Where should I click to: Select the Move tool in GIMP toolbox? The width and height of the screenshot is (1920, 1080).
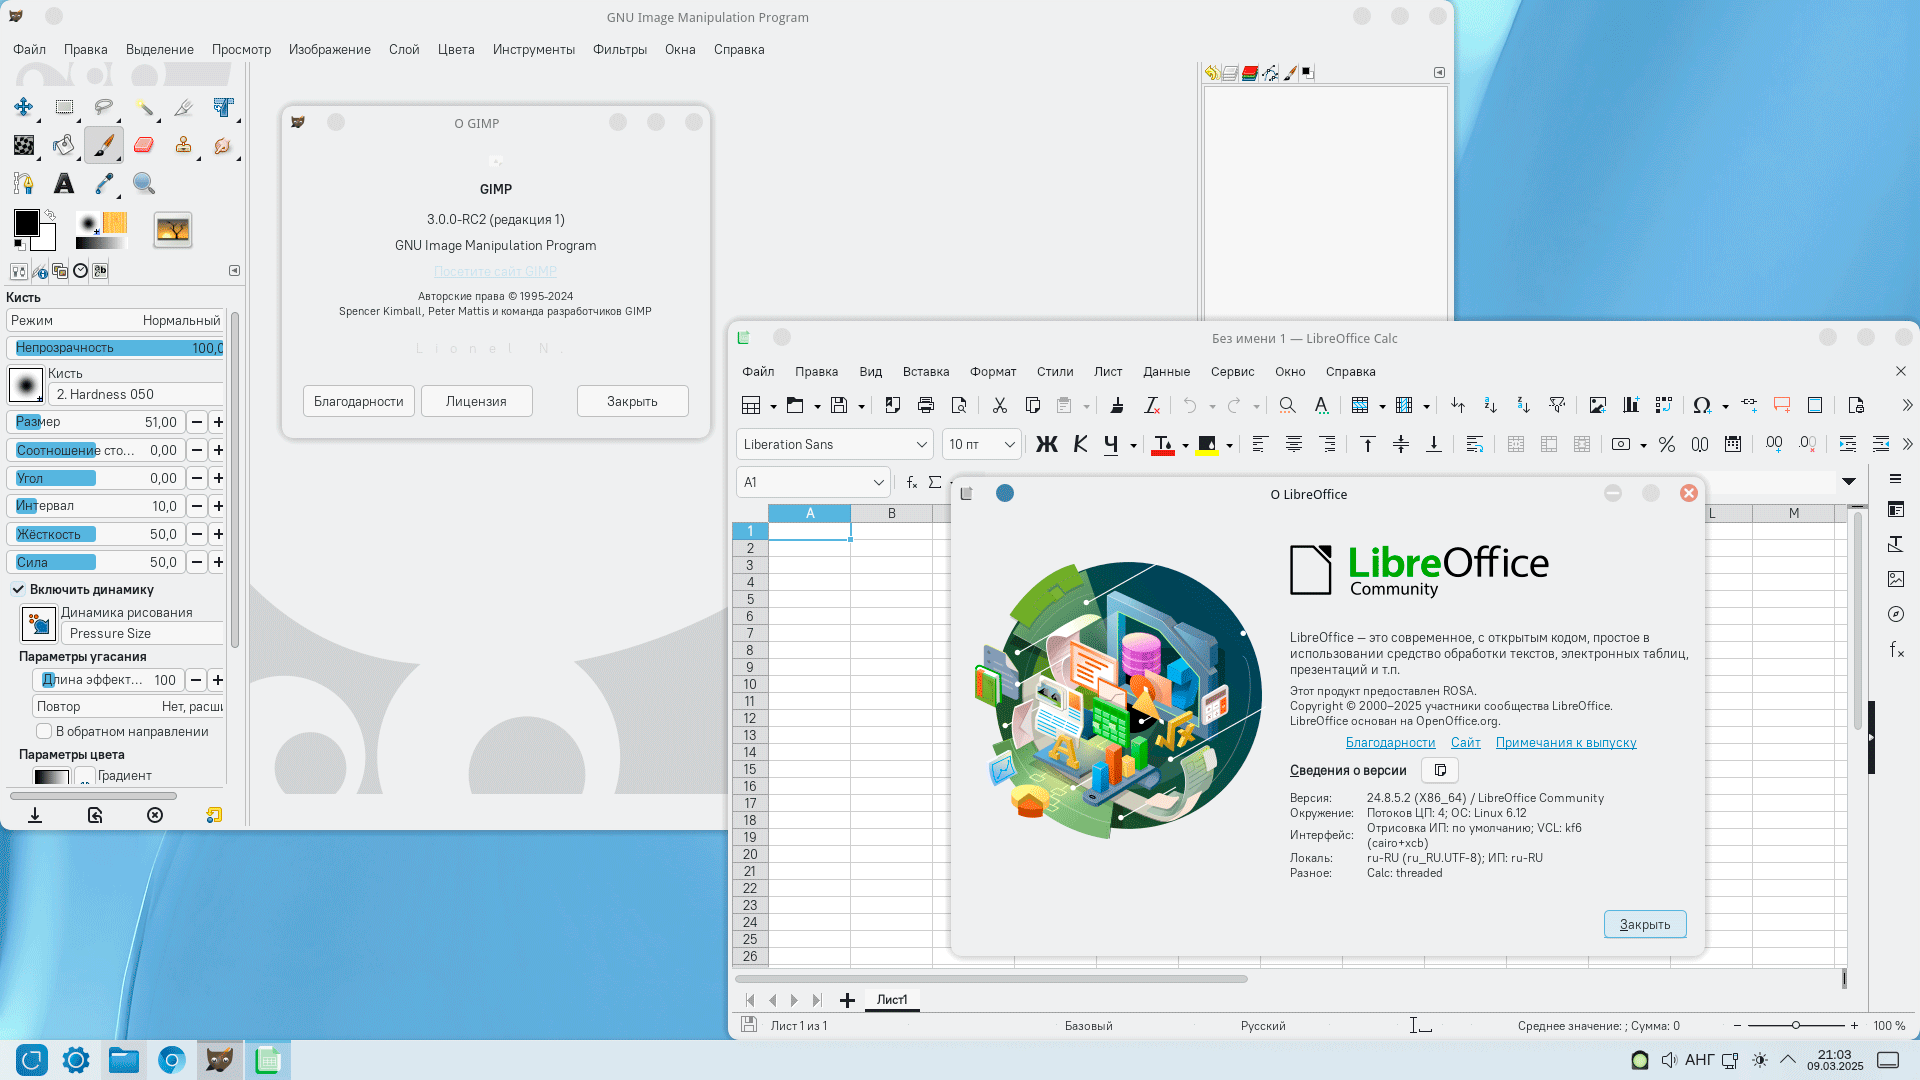[24, 107]
